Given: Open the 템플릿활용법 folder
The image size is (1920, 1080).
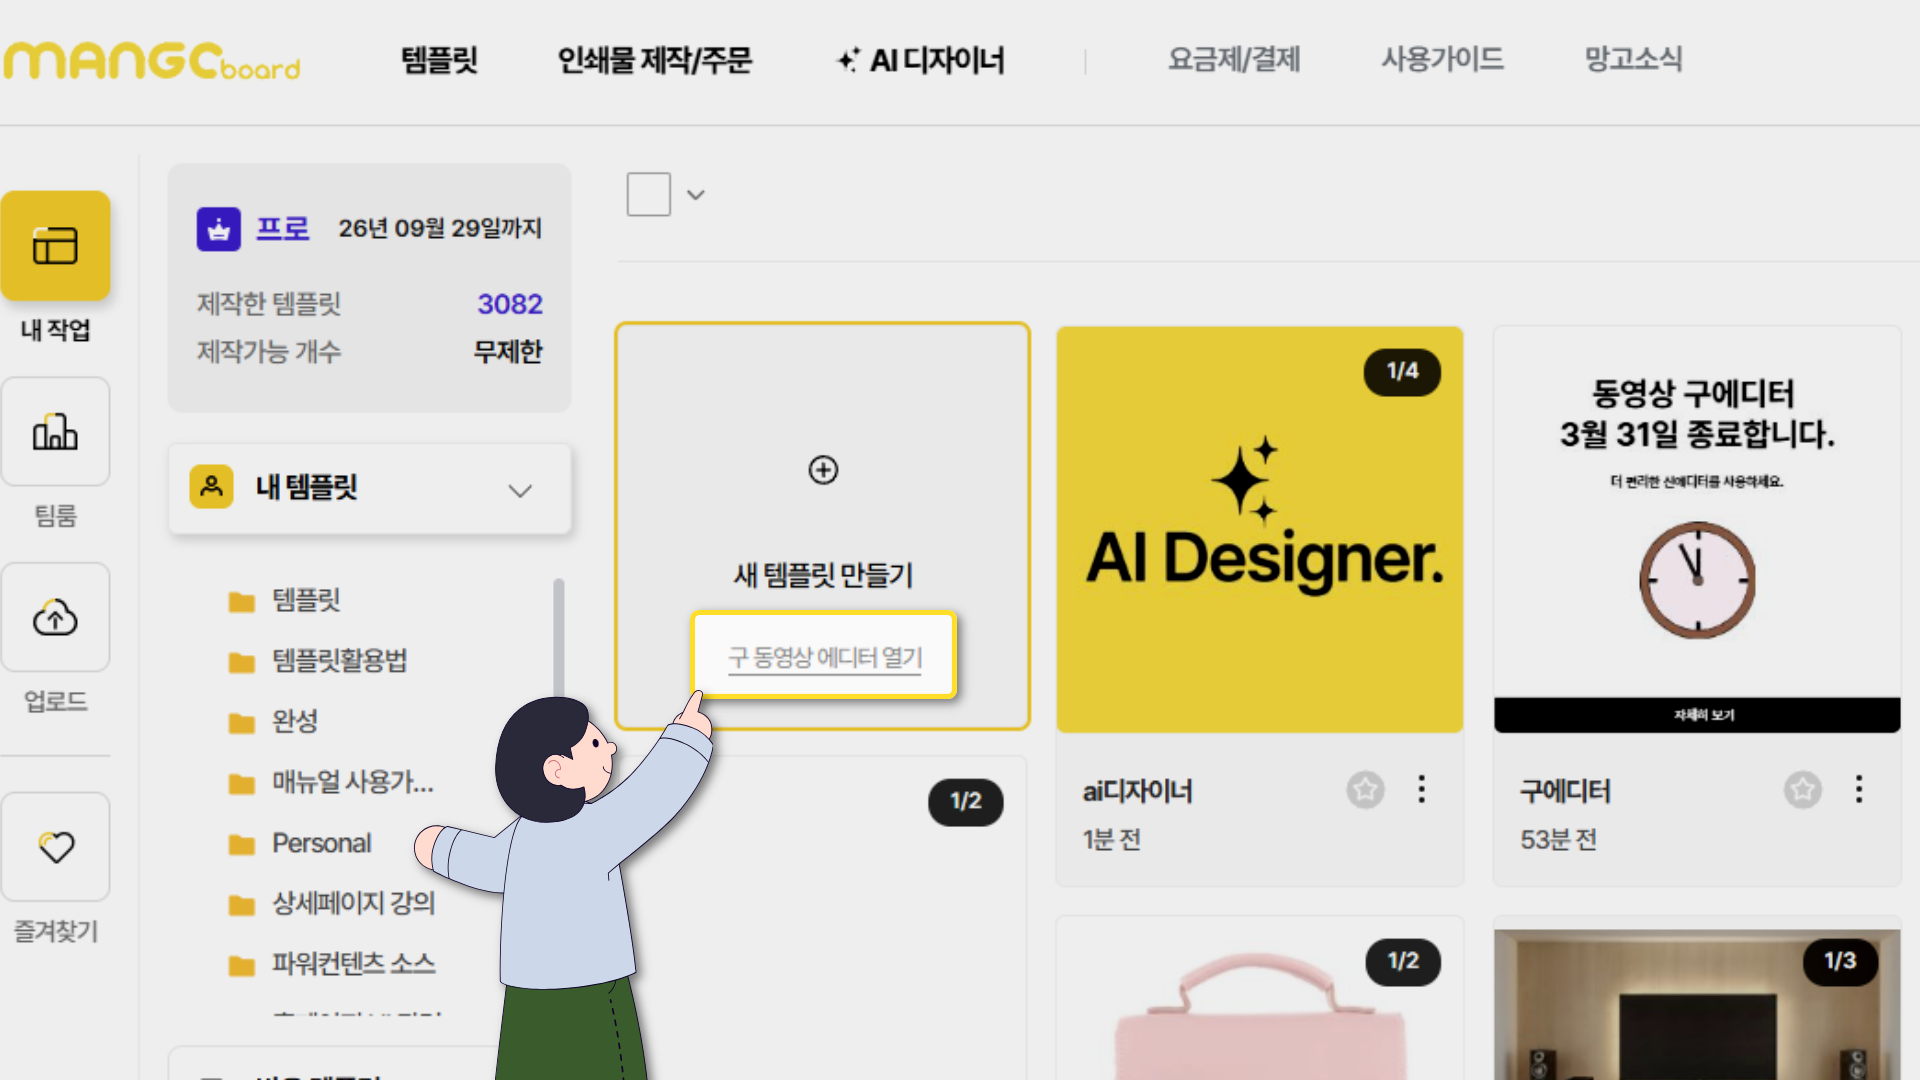Looking at the screenshot, I should pos(318,660).
